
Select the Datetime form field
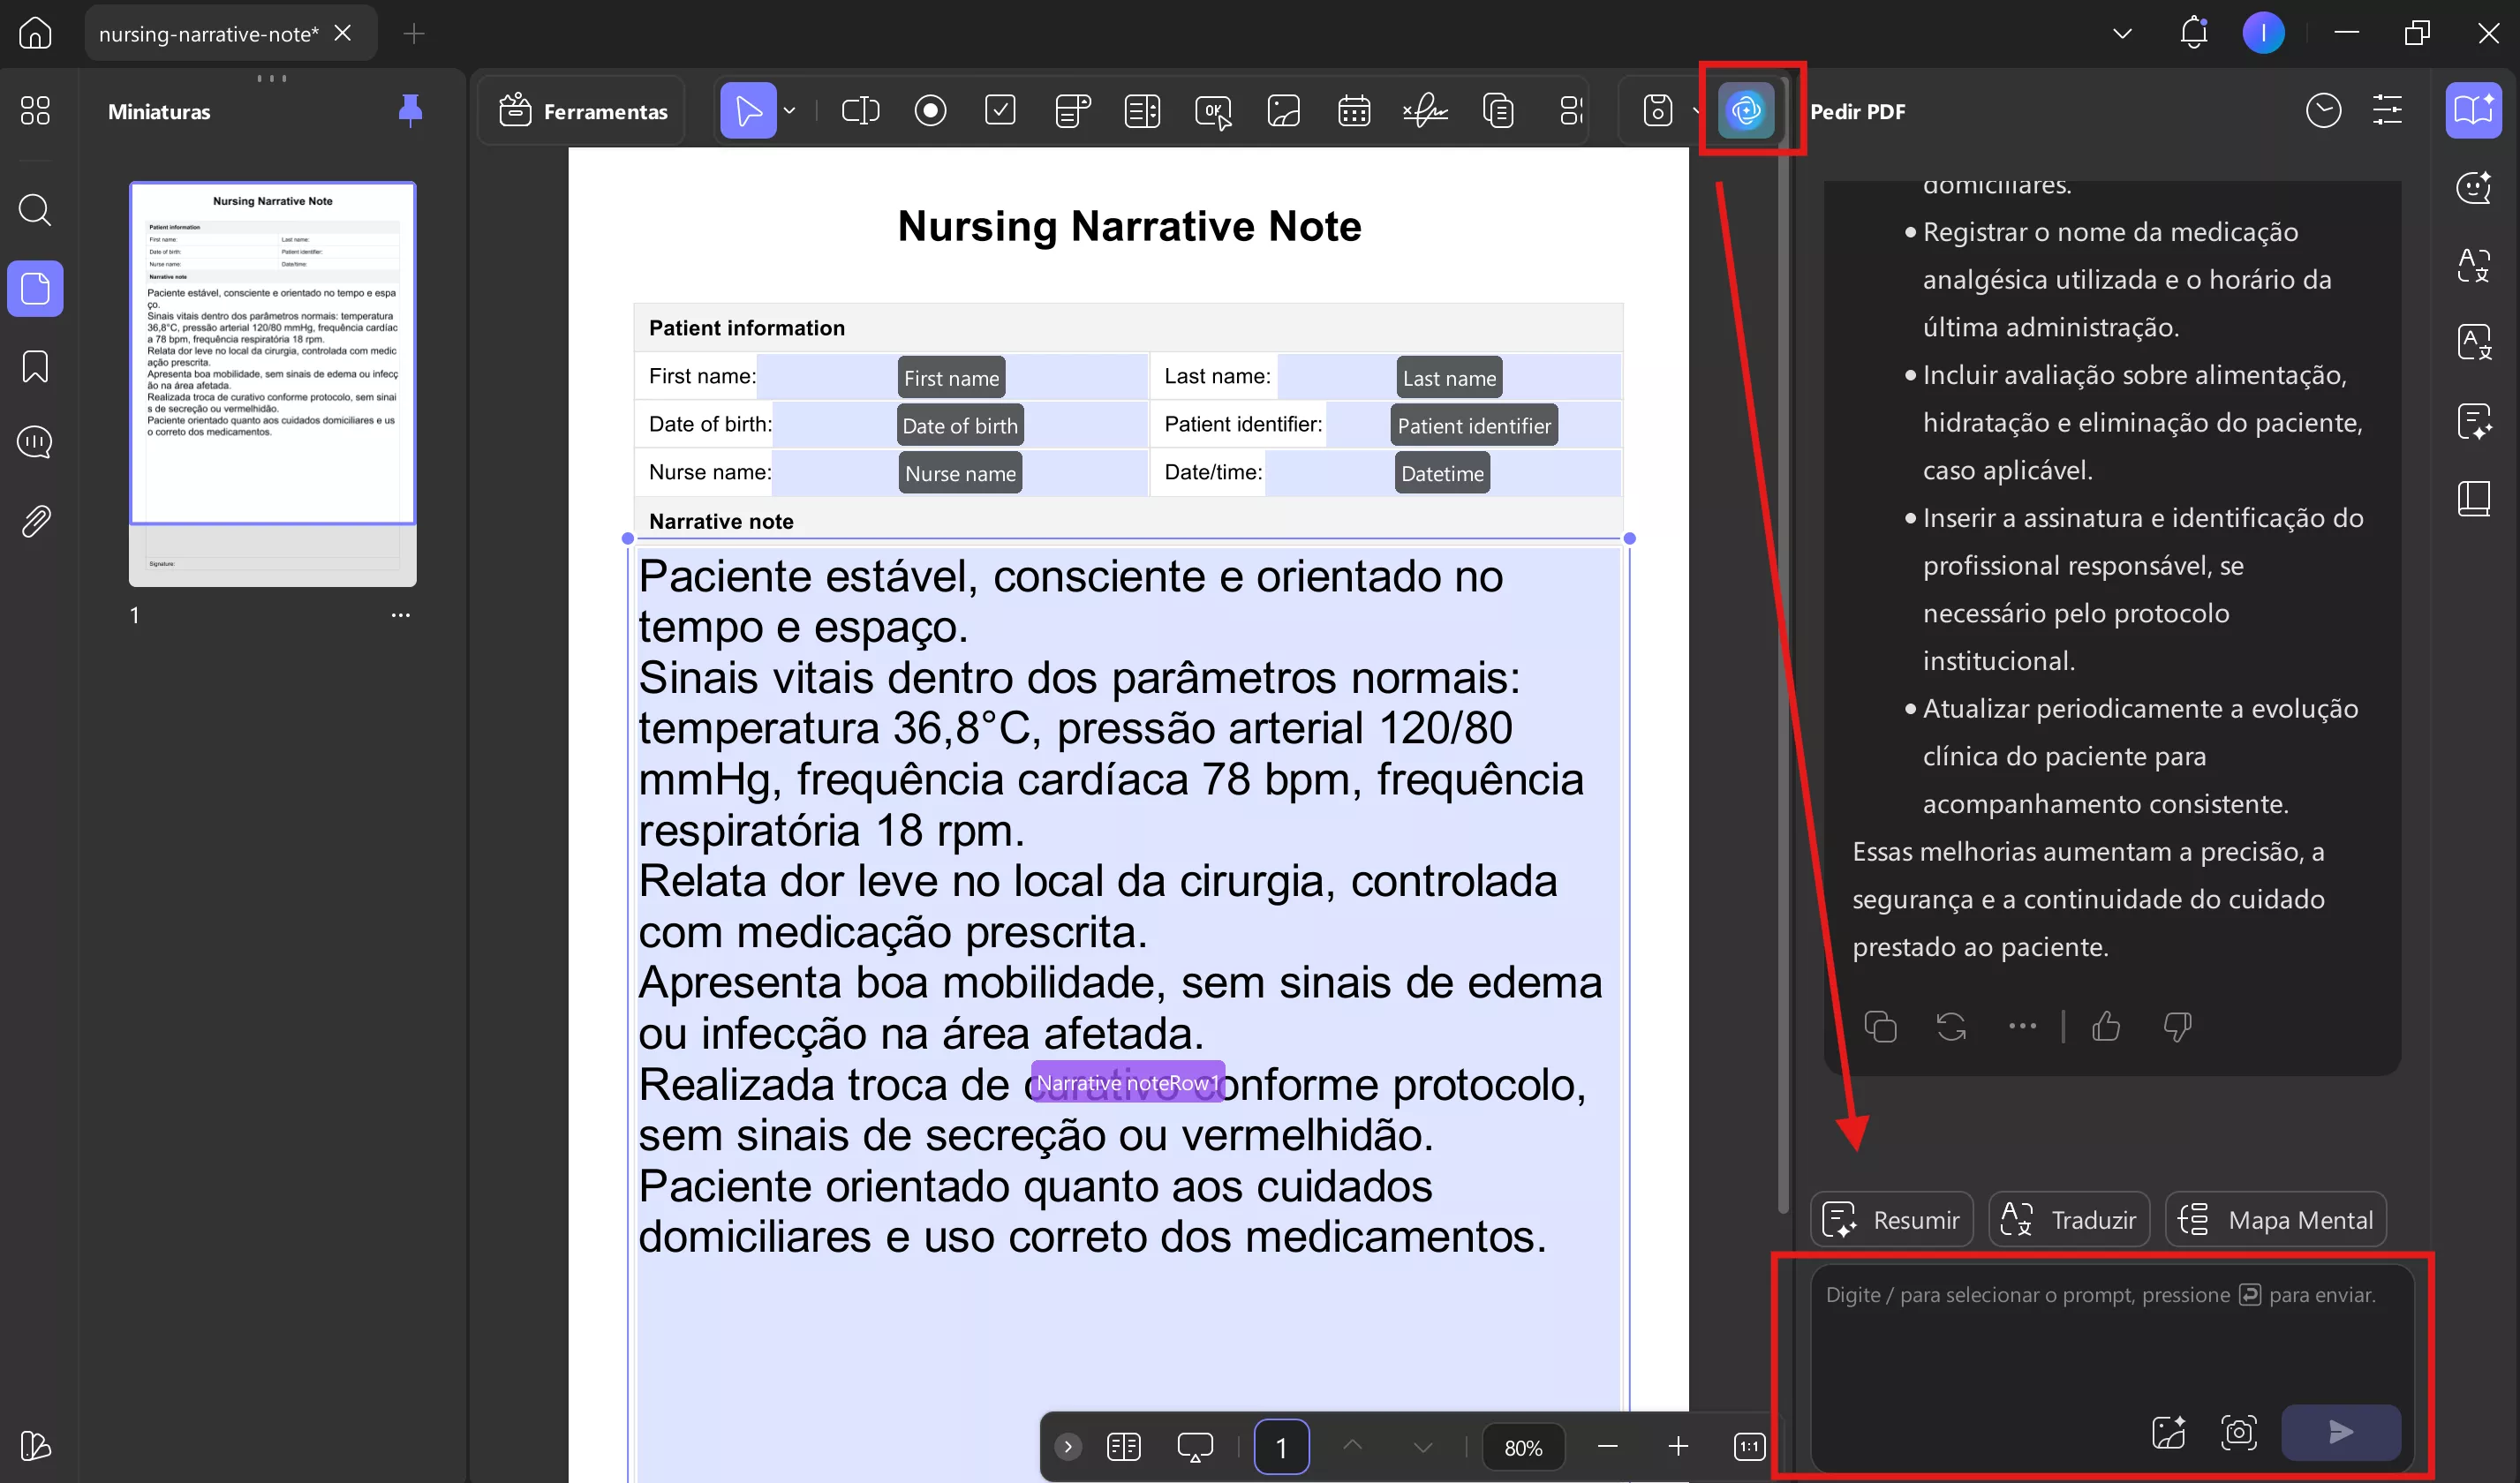tap(1442, 474)
